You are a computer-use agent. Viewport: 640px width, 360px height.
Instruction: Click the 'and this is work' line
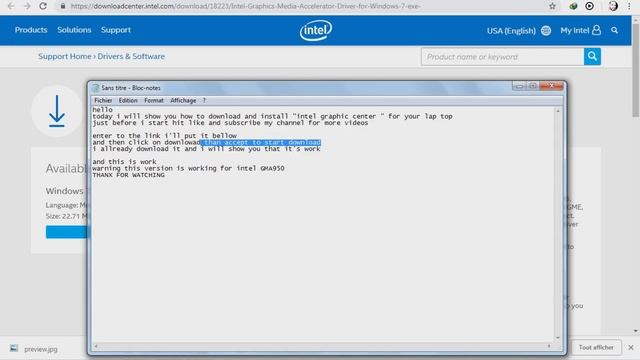pyautogui.click(x=124, y=162)
